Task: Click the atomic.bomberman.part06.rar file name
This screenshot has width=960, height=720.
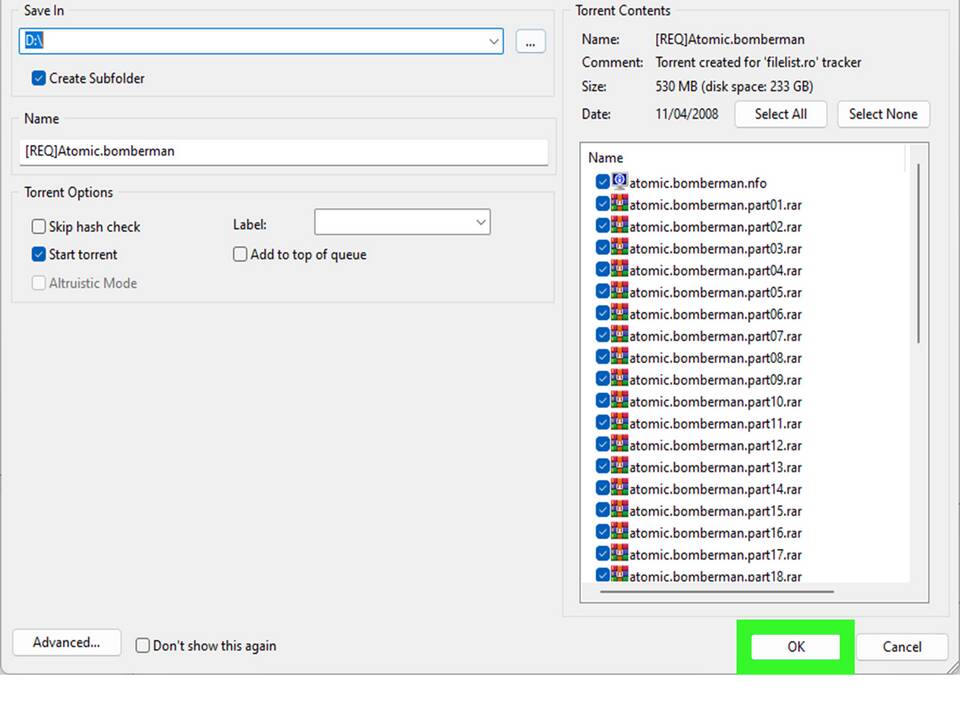Action: pyautogui.click(x=716, y=314)
